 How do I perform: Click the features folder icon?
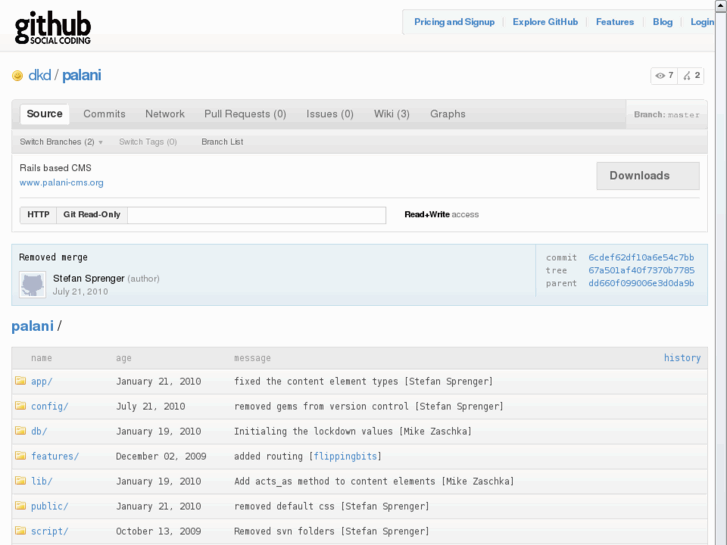coord(20,456)
